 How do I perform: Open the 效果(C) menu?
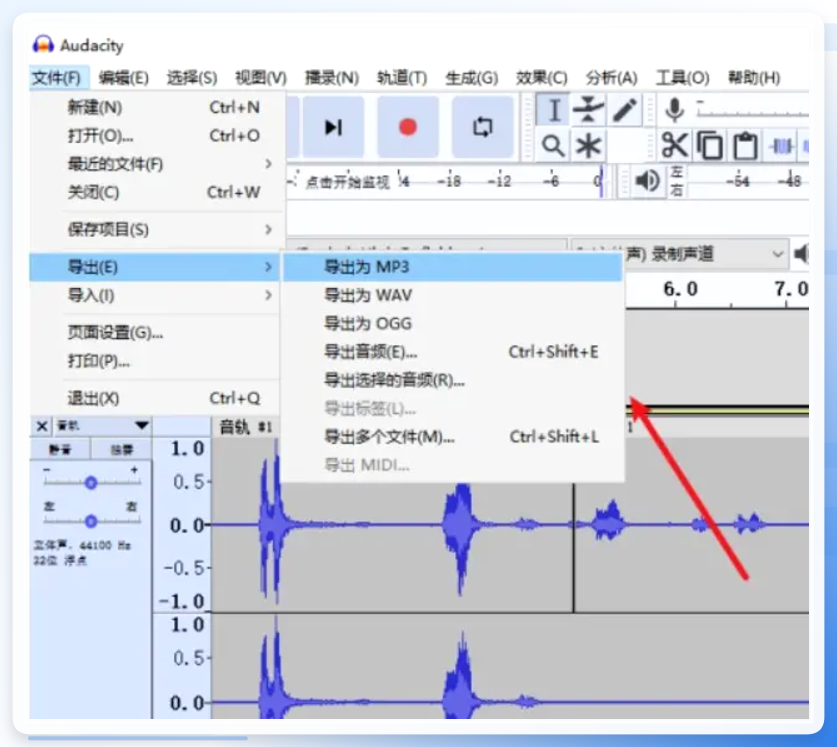coord(541,78)
